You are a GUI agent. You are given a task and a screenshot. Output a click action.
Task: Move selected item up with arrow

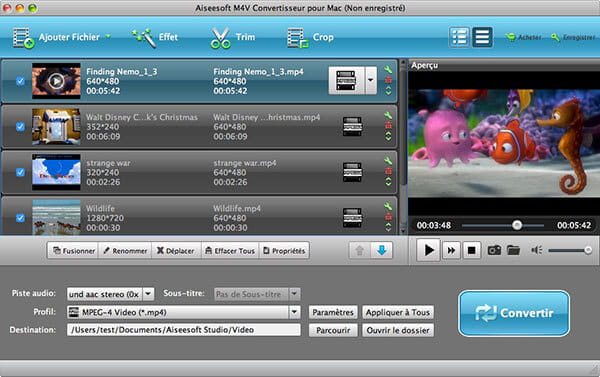pos(360,251)
